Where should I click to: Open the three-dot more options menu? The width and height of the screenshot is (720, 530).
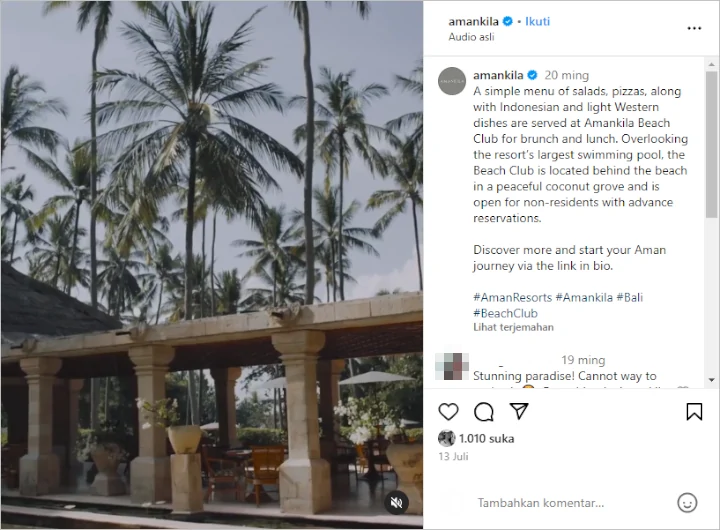point(694,28)
